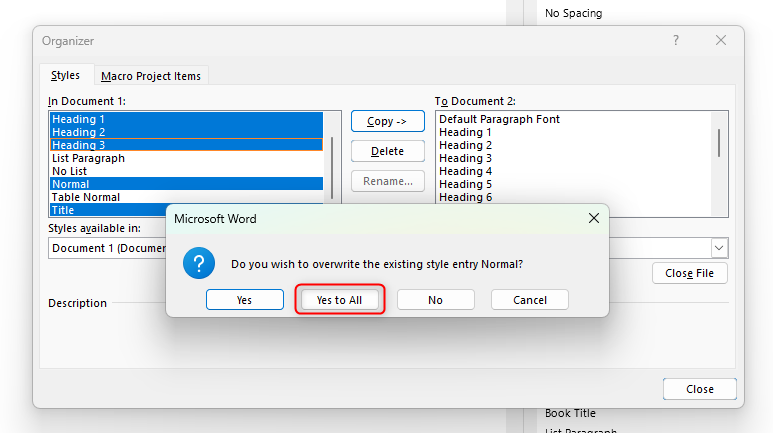773x433 pixels.
Task: Select Heading 1 in Document 1 list
Action: (x=79, y=119)
